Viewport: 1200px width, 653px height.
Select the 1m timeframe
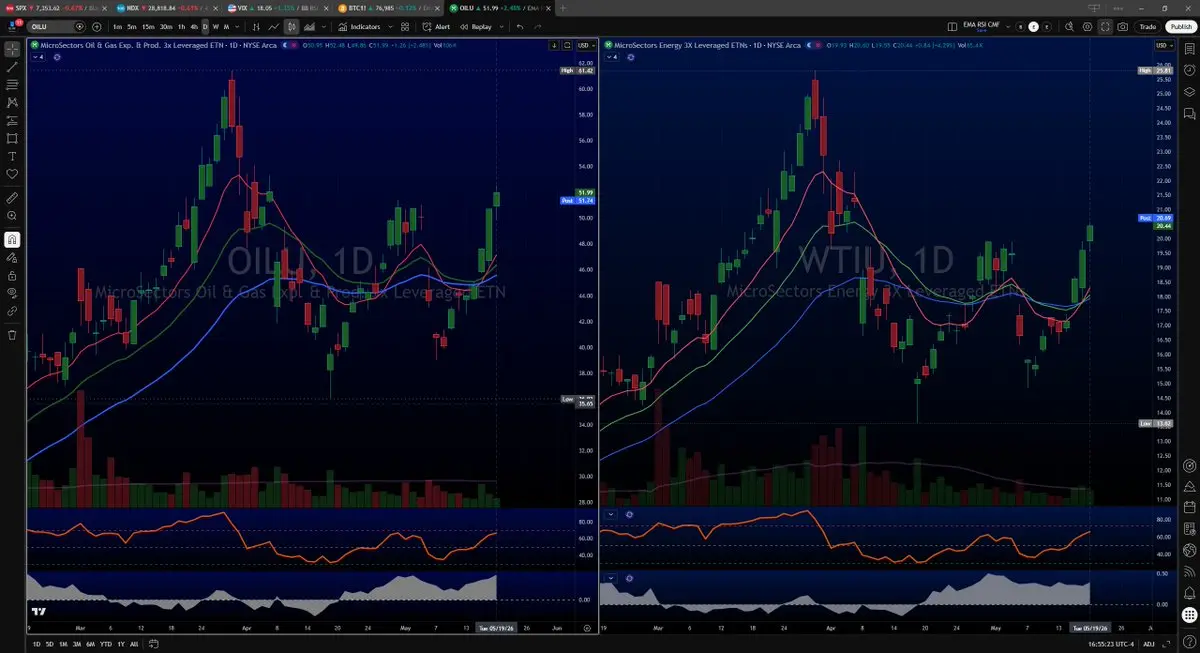click(117, 27)
